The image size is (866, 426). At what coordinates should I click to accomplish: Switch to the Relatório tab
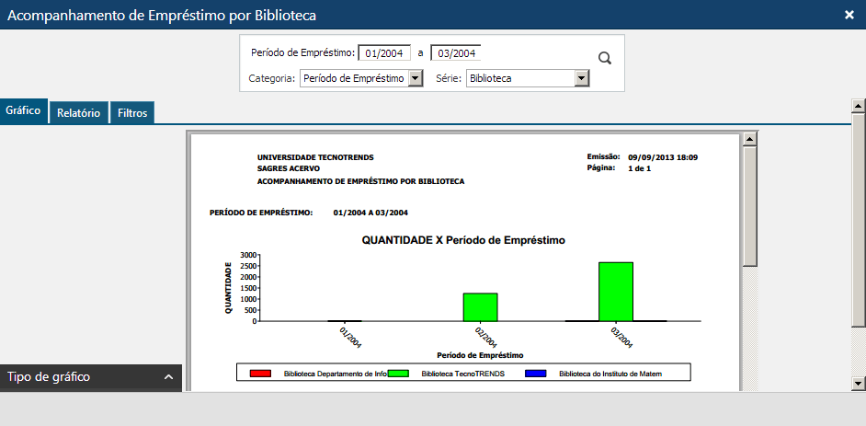pyautogui.click(x=78, y=113)
